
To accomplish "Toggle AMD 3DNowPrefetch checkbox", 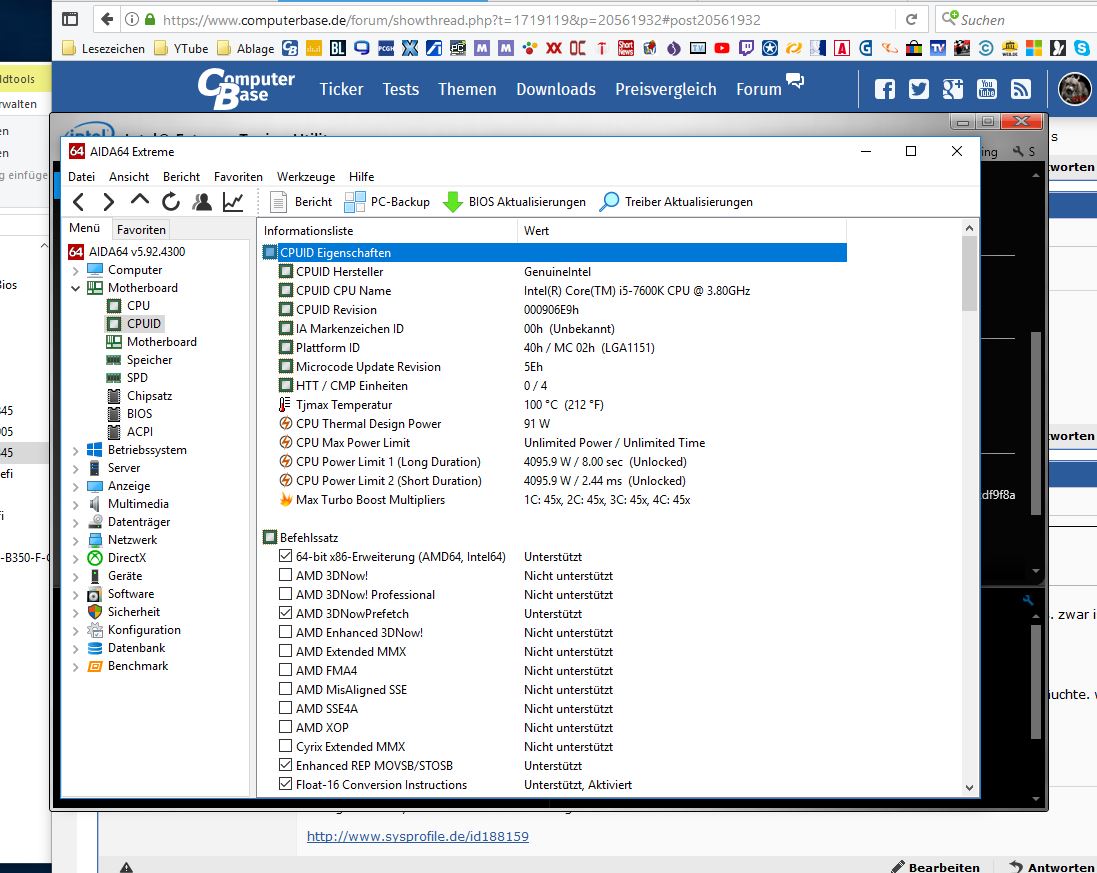I will click(x=285, y=613).
